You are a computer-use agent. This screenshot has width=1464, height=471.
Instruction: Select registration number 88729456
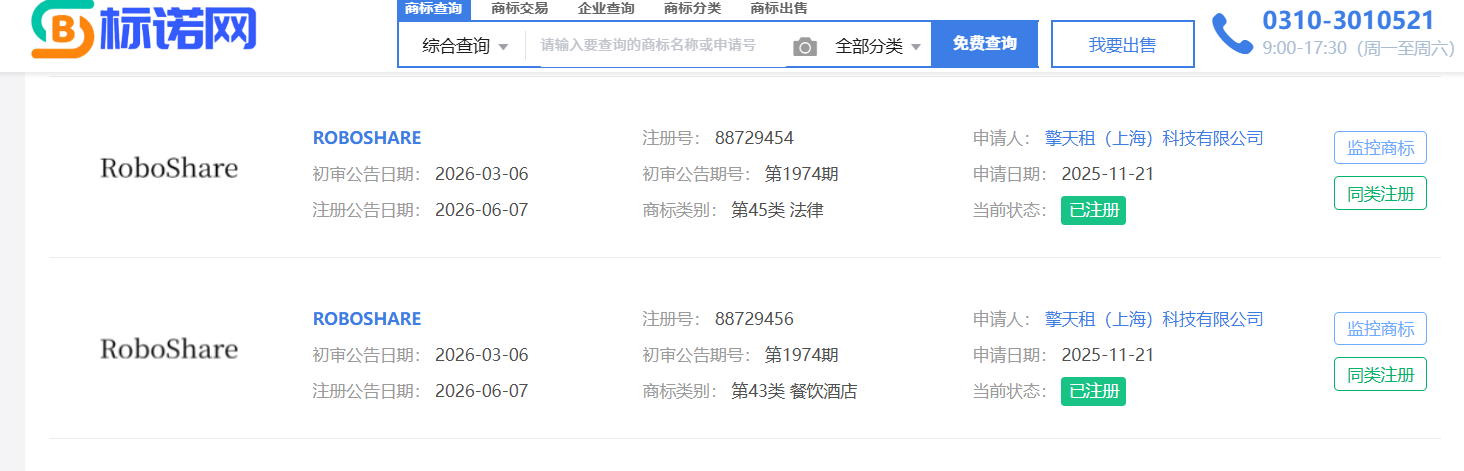tap(754, 319)
